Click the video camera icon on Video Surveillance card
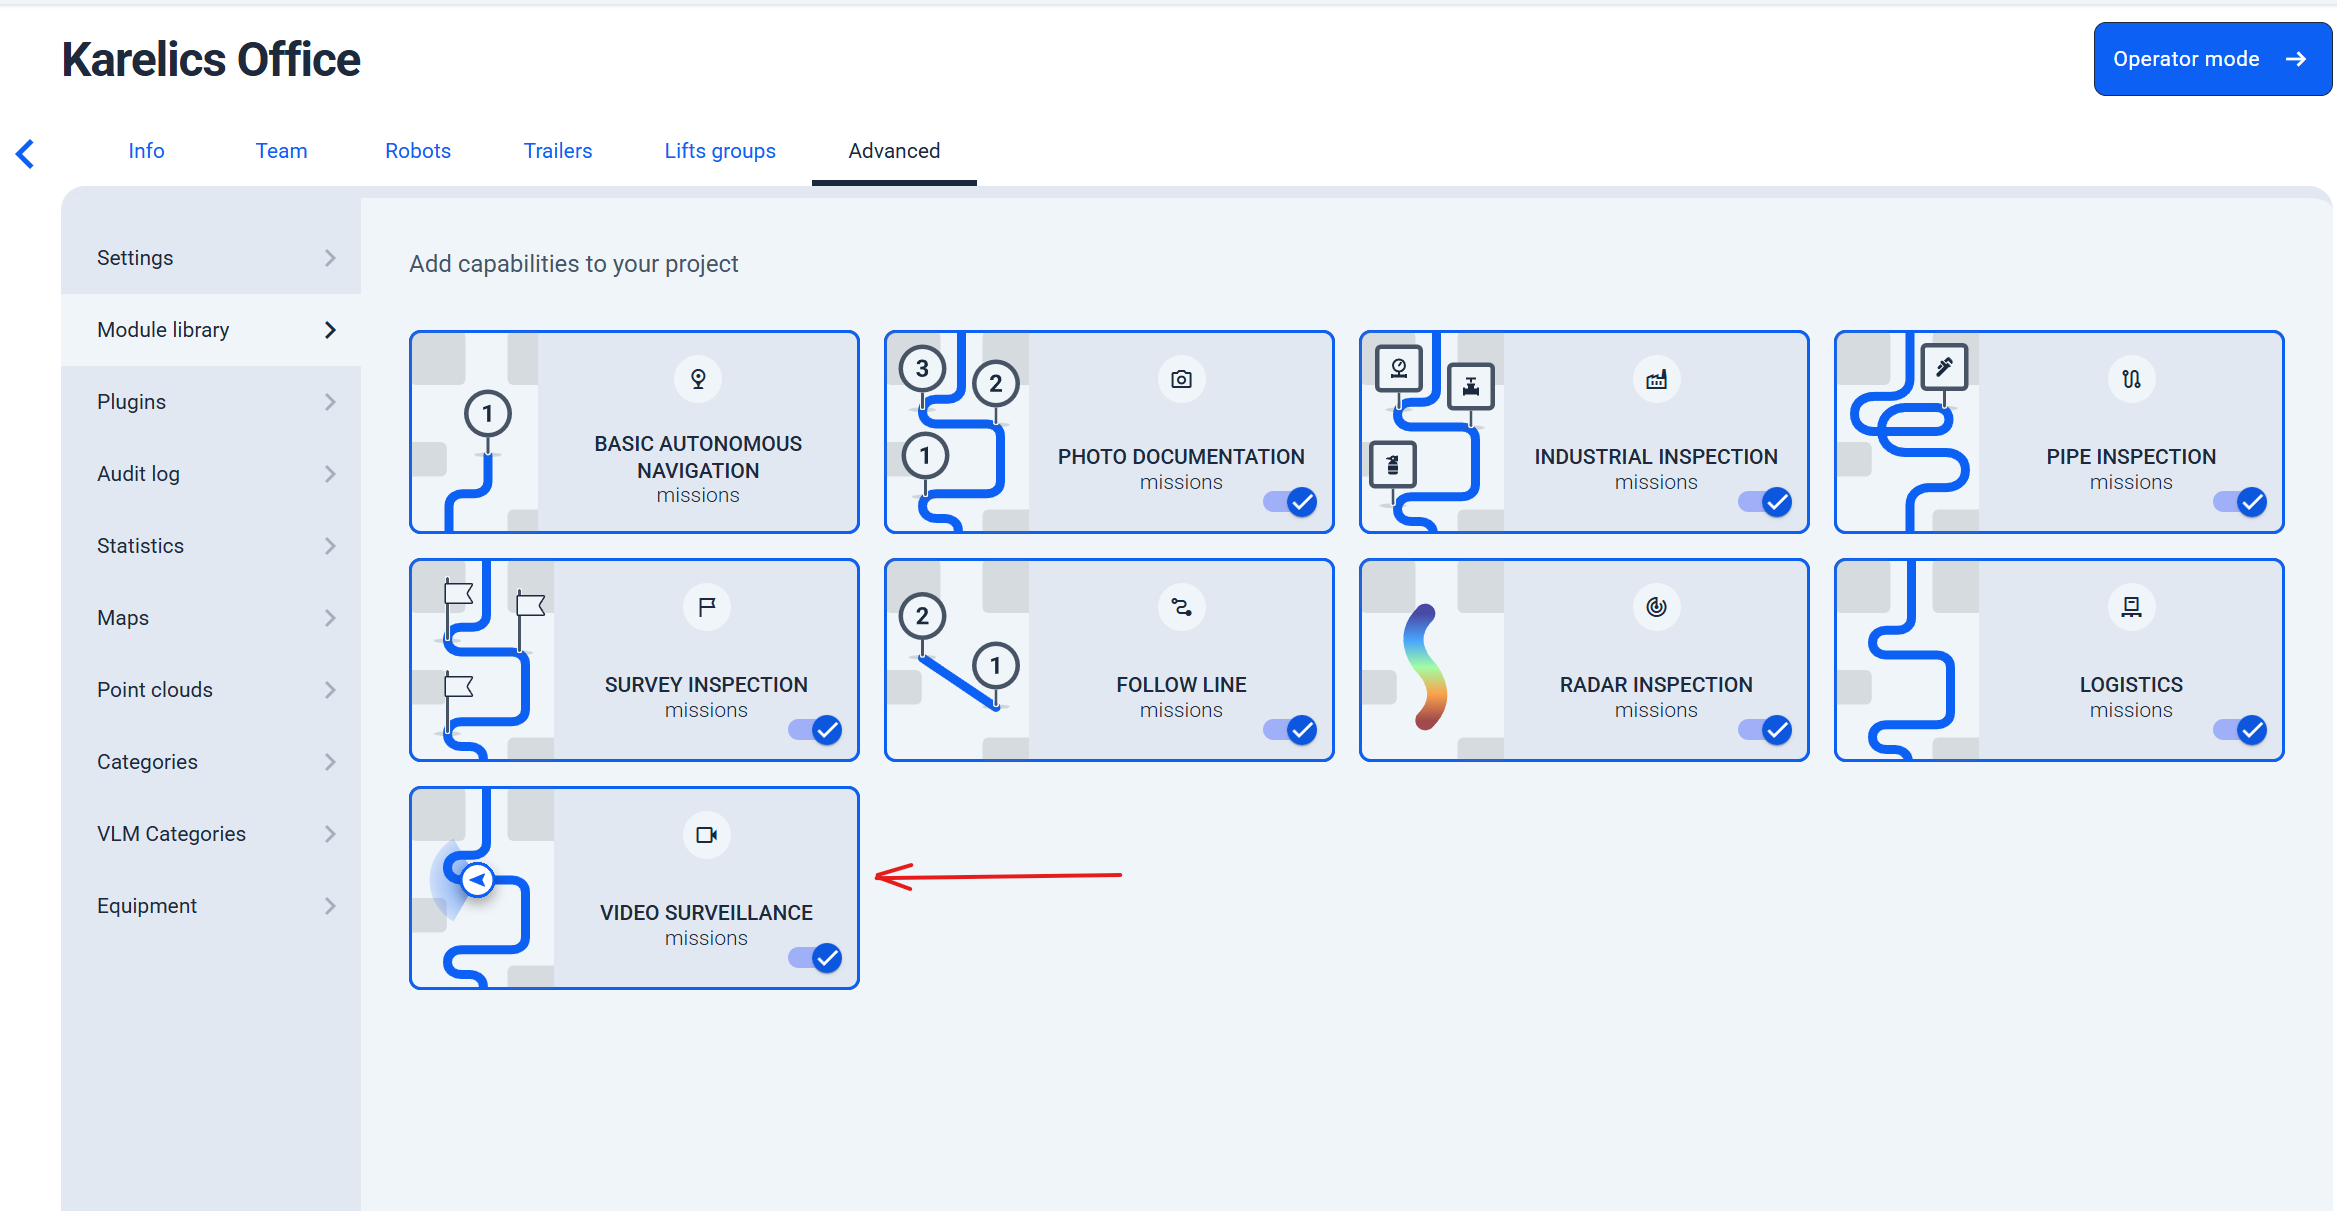The height and width of the screenshot is (1211, 2337). (x=706, y=835)
